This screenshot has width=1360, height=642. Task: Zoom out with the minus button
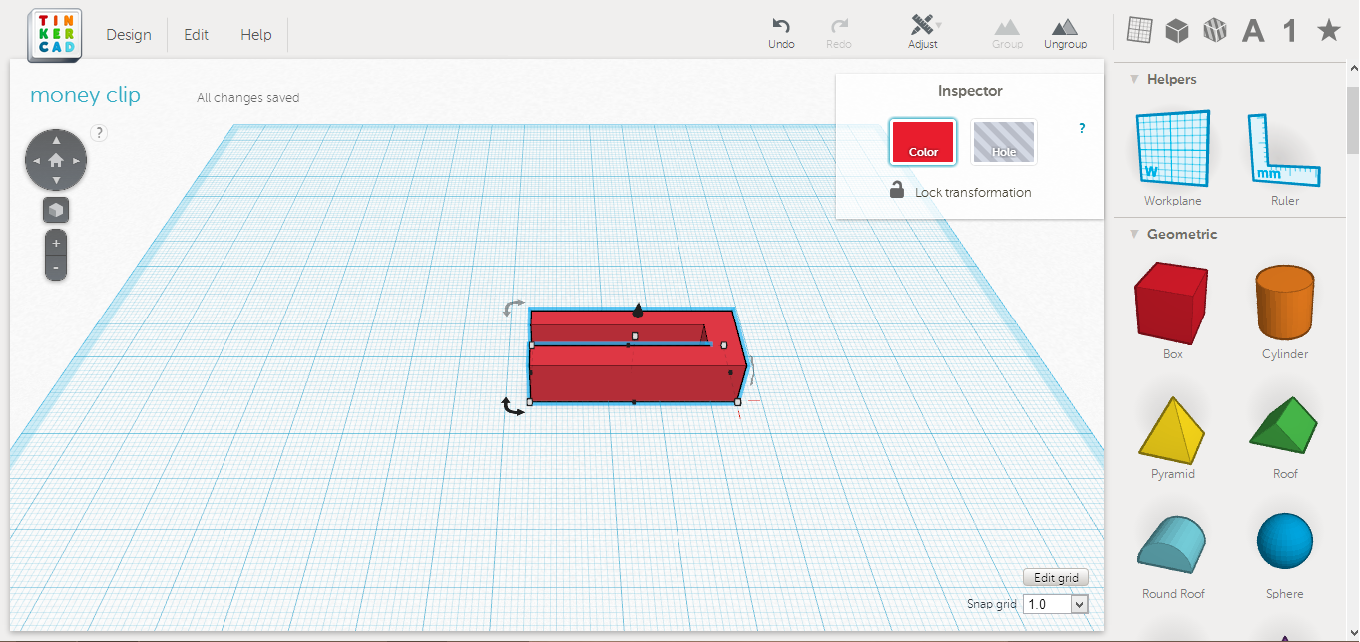pos(56,267)
